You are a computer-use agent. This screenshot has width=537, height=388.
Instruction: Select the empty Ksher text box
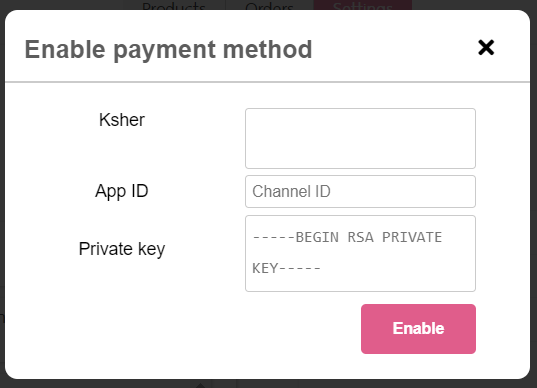pos(360,138)
